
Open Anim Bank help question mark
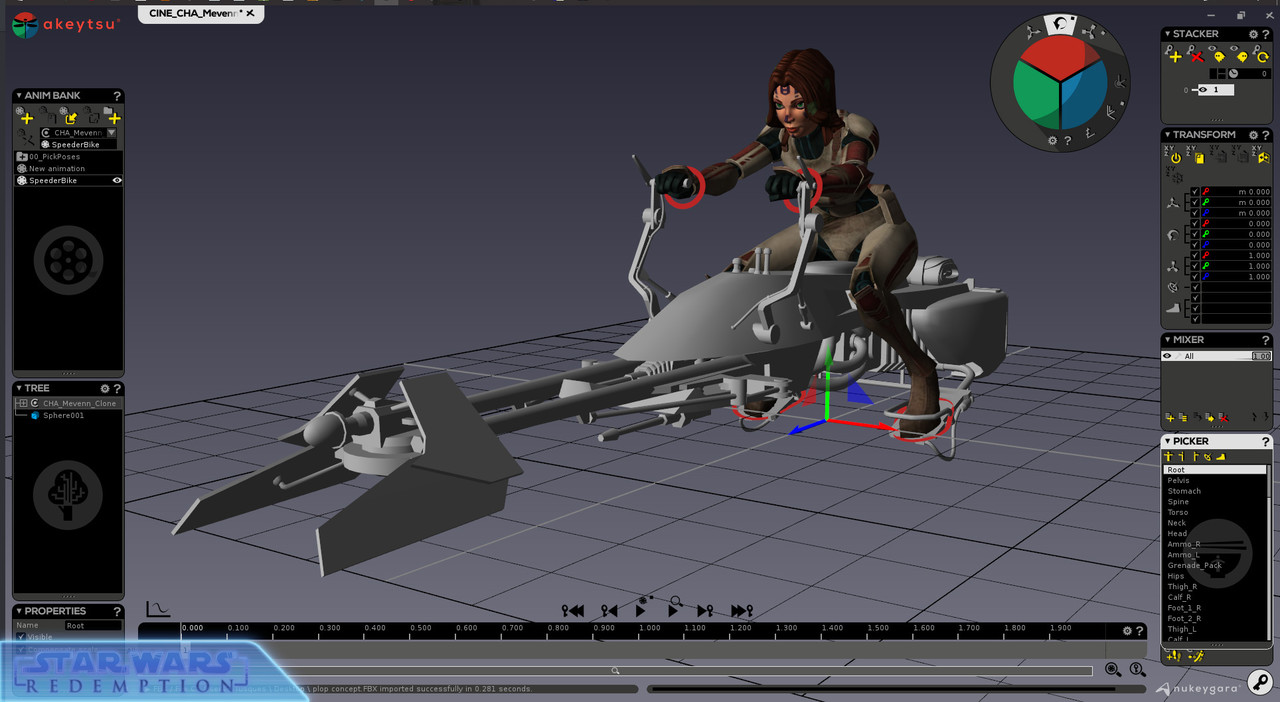coord(117,95)
